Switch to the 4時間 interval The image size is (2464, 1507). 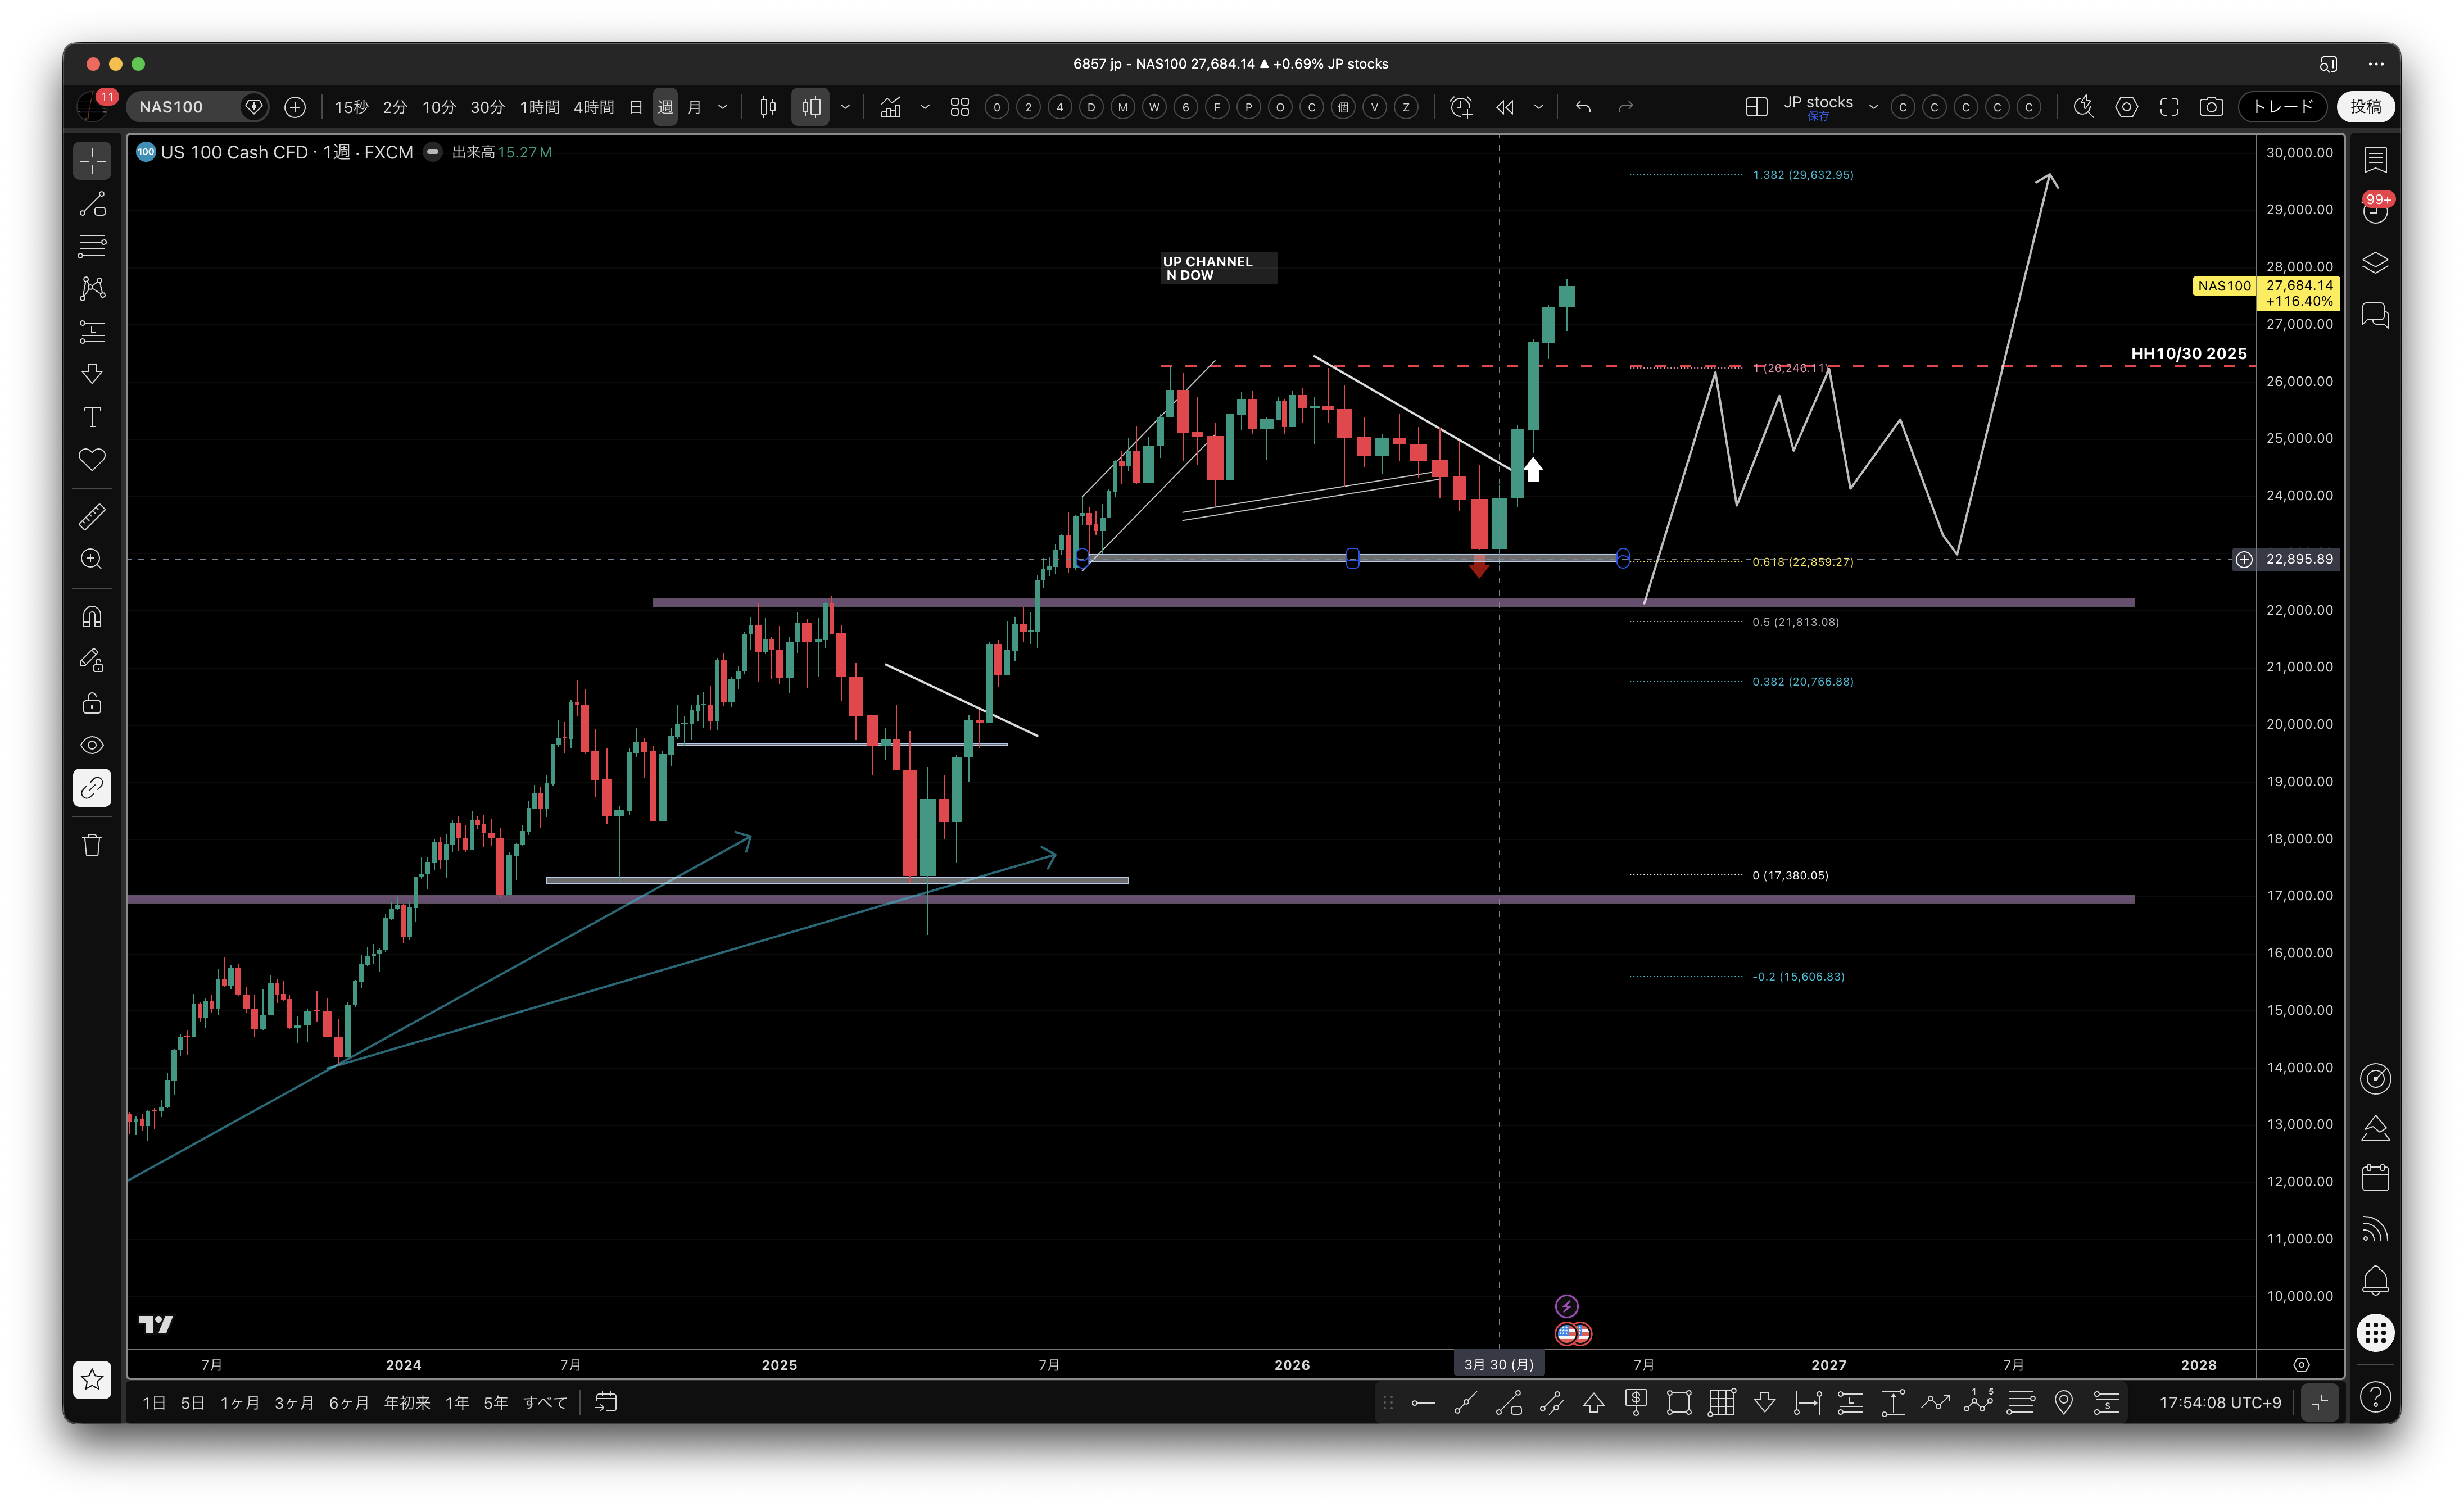pyautogui.click(x=594, y=107)
